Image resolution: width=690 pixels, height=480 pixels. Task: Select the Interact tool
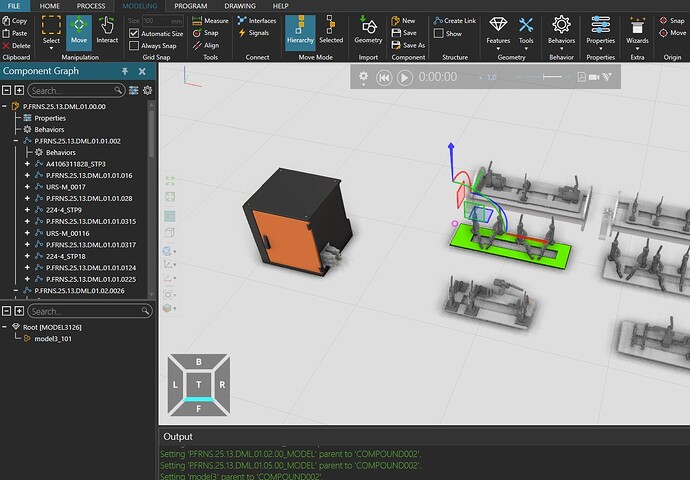(x=107, y=30)
